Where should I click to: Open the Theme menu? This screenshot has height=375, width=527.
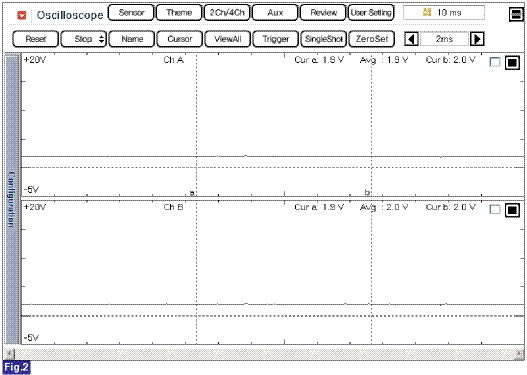coord(179,13)
